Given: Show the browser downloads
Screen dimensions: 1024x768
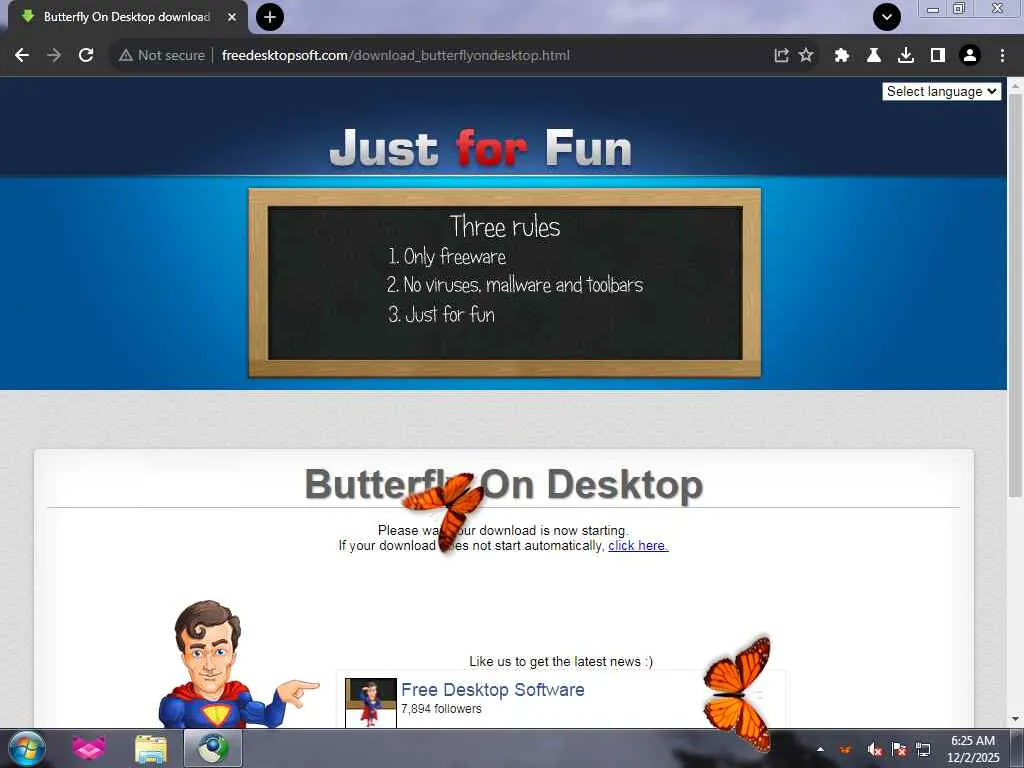Looking at the screenshot, I should [x=906, y=56].
